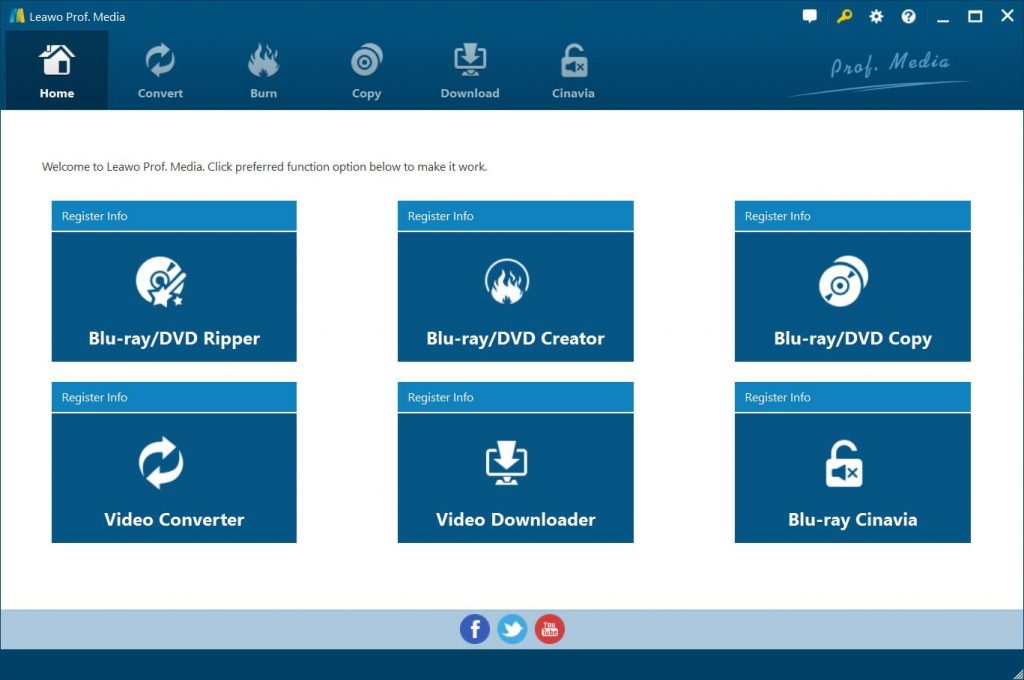Open the Twitter link icon
This screenshot has width=1024, height=680.
[512, 629]
